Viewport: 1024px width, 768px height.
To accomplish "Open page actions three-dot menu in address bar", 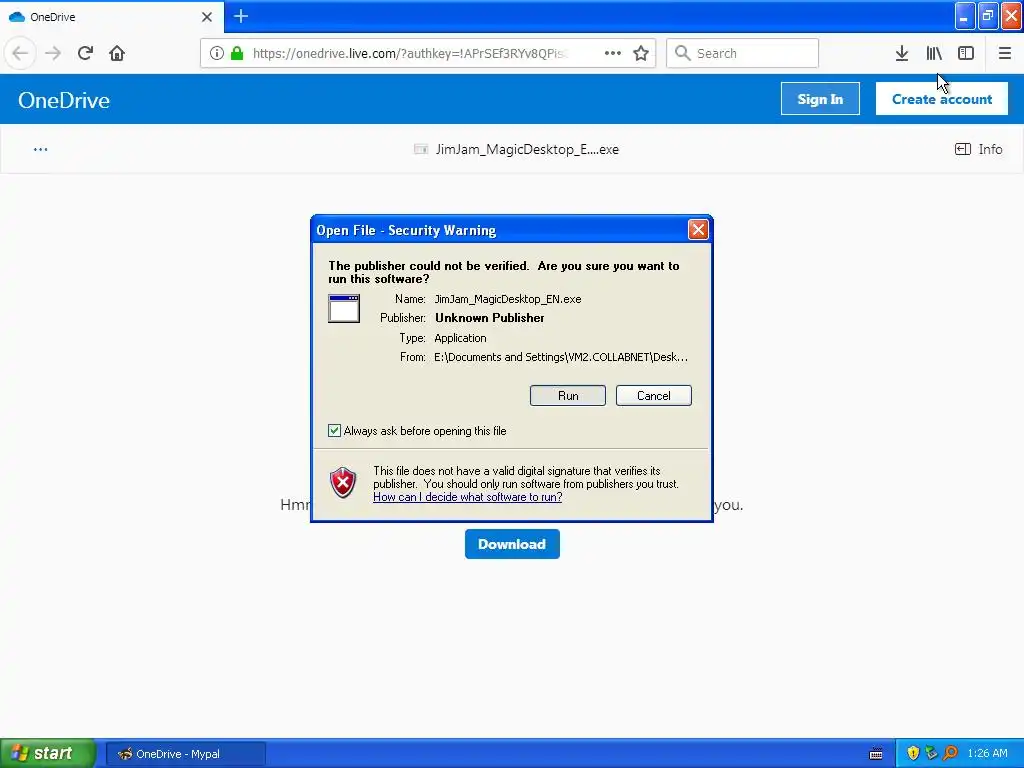I will [x=613, y=53].
